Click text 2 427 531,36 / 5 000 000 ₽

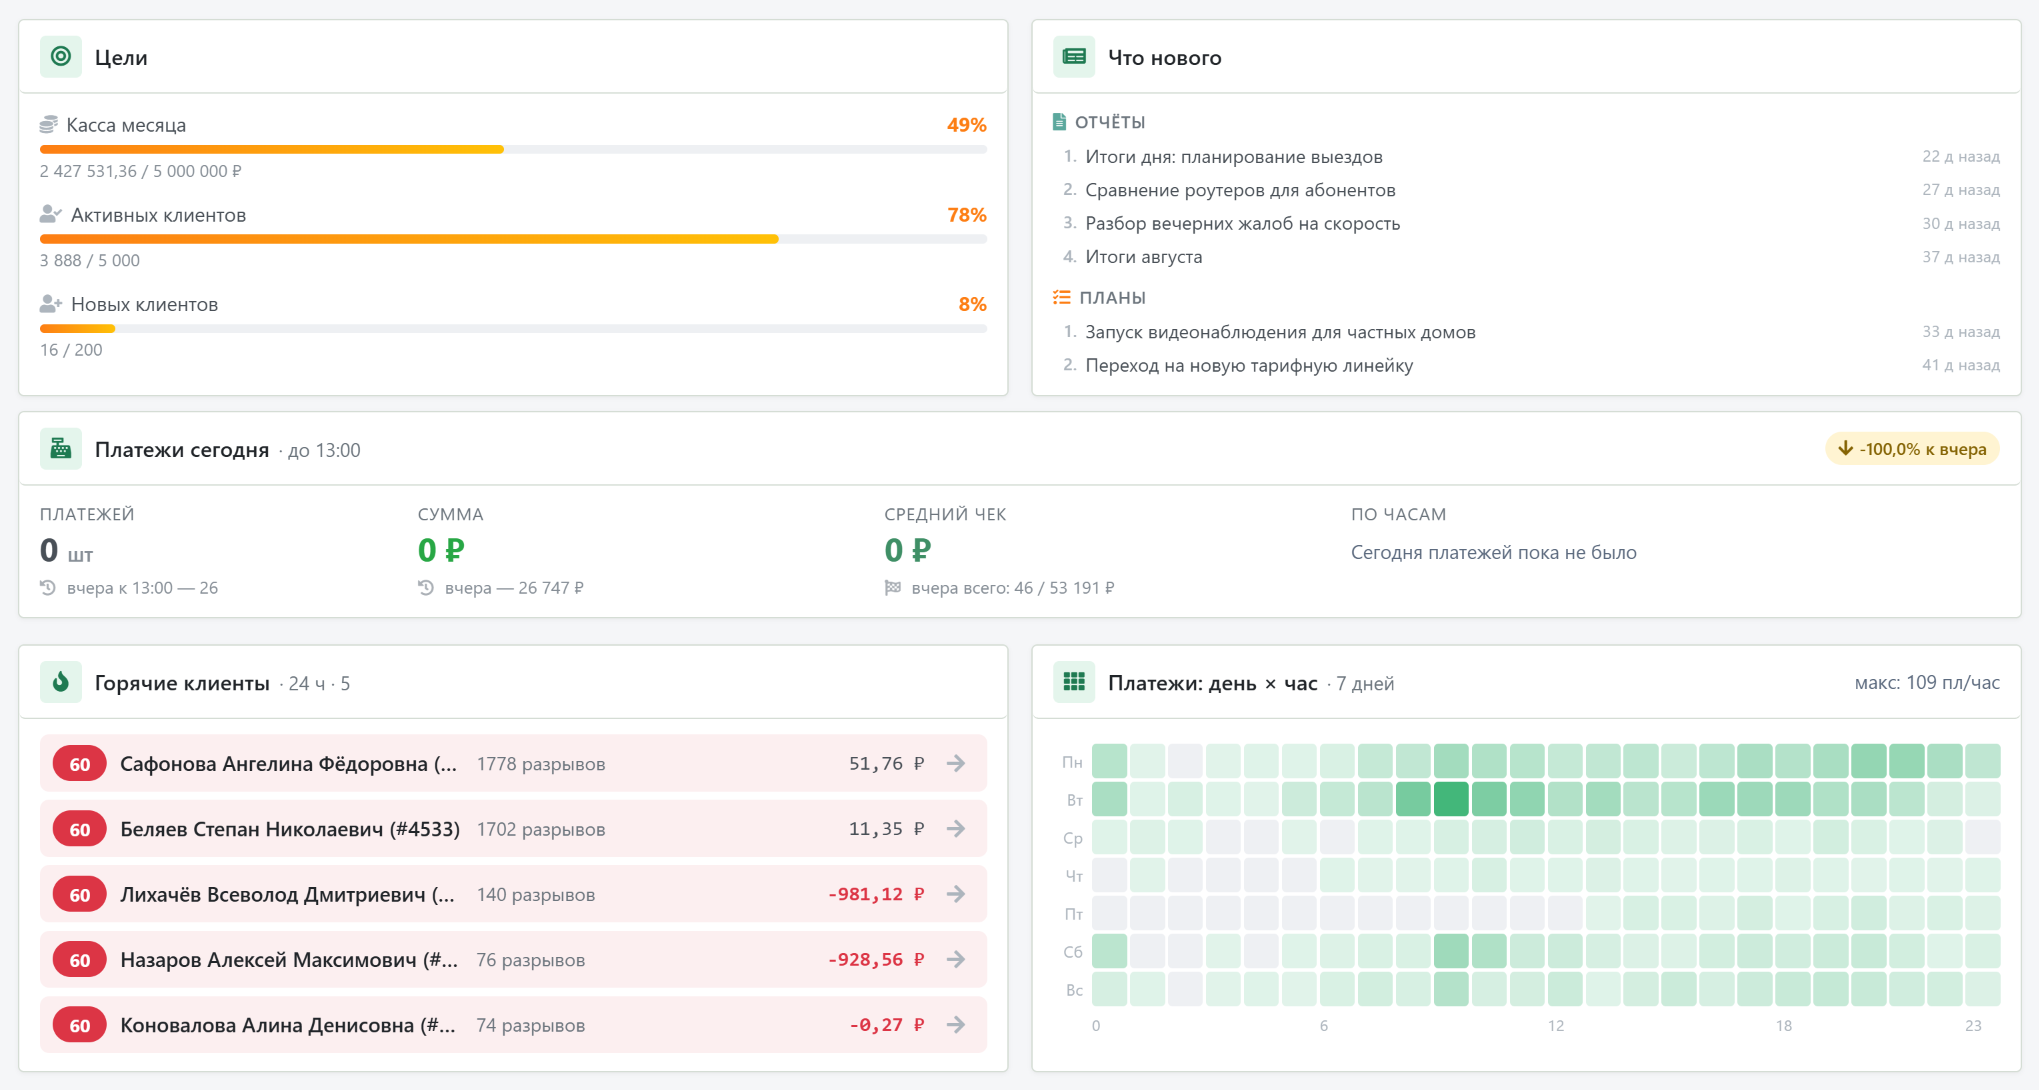[141, 171]
